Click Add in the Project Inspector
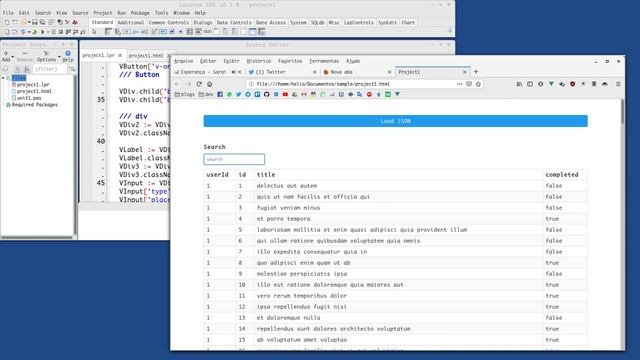 coord(6,56)
